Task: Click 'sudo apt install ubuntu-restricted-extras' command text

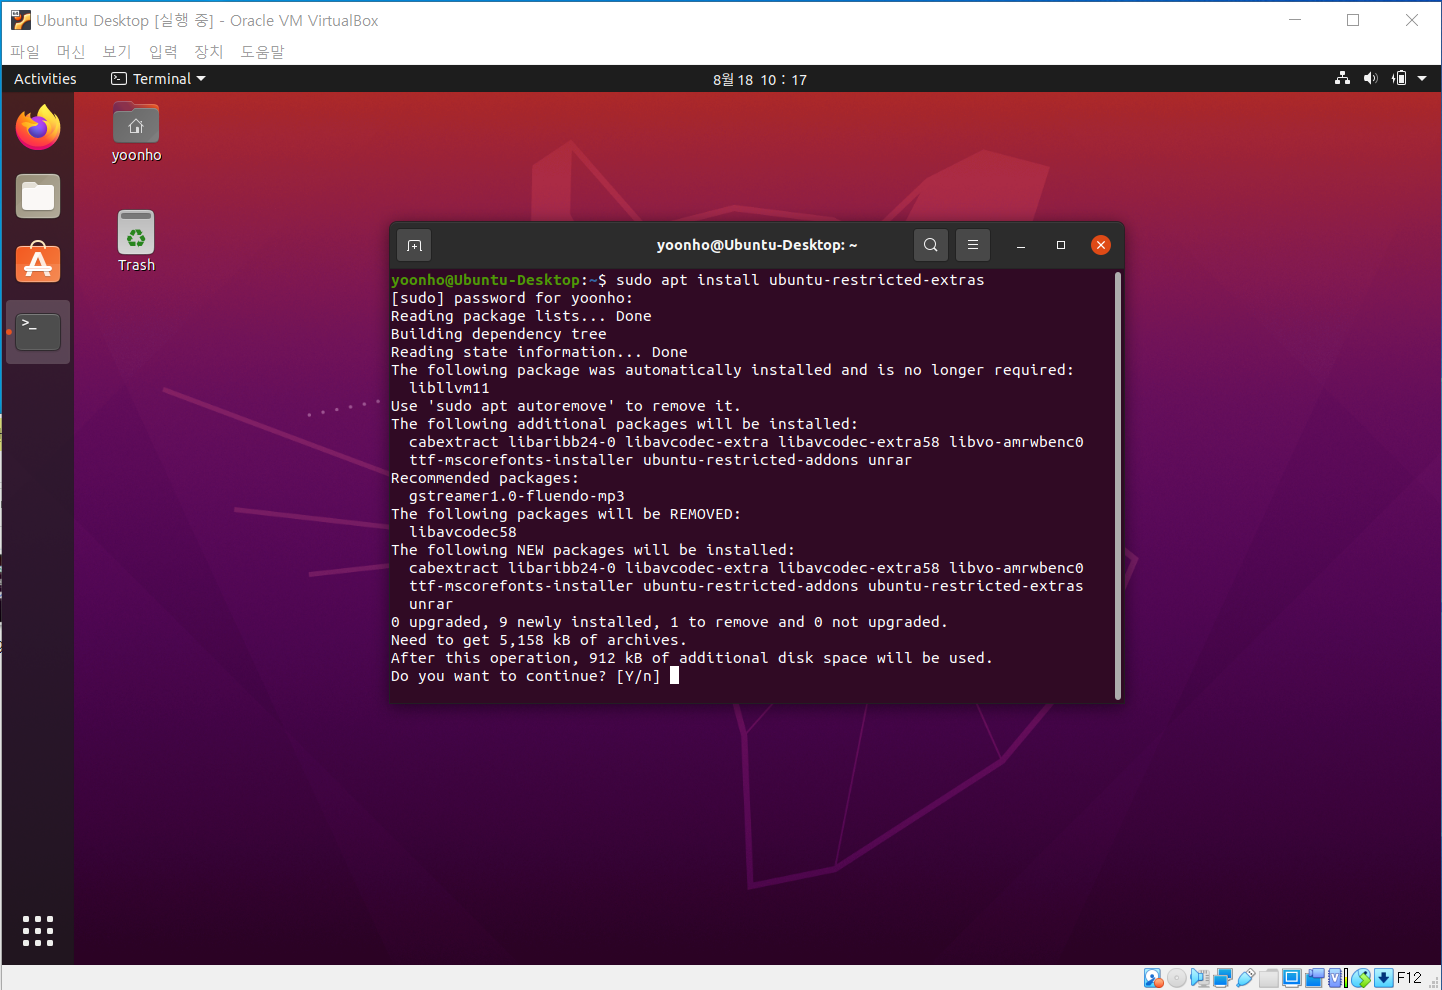Action: [800, 280]
